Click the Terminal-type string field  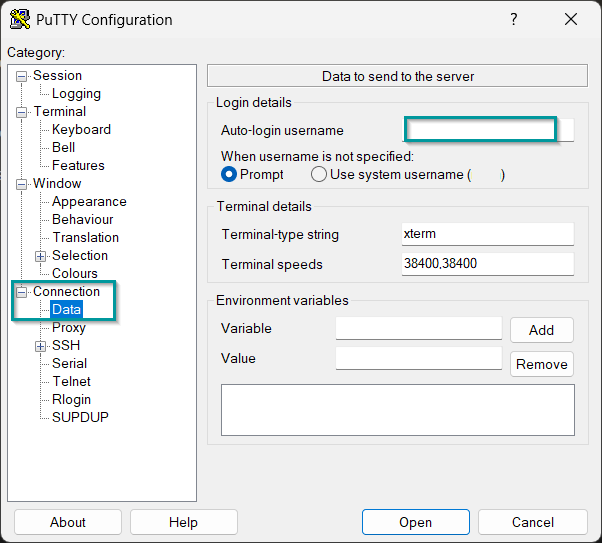tap(487, 234)
